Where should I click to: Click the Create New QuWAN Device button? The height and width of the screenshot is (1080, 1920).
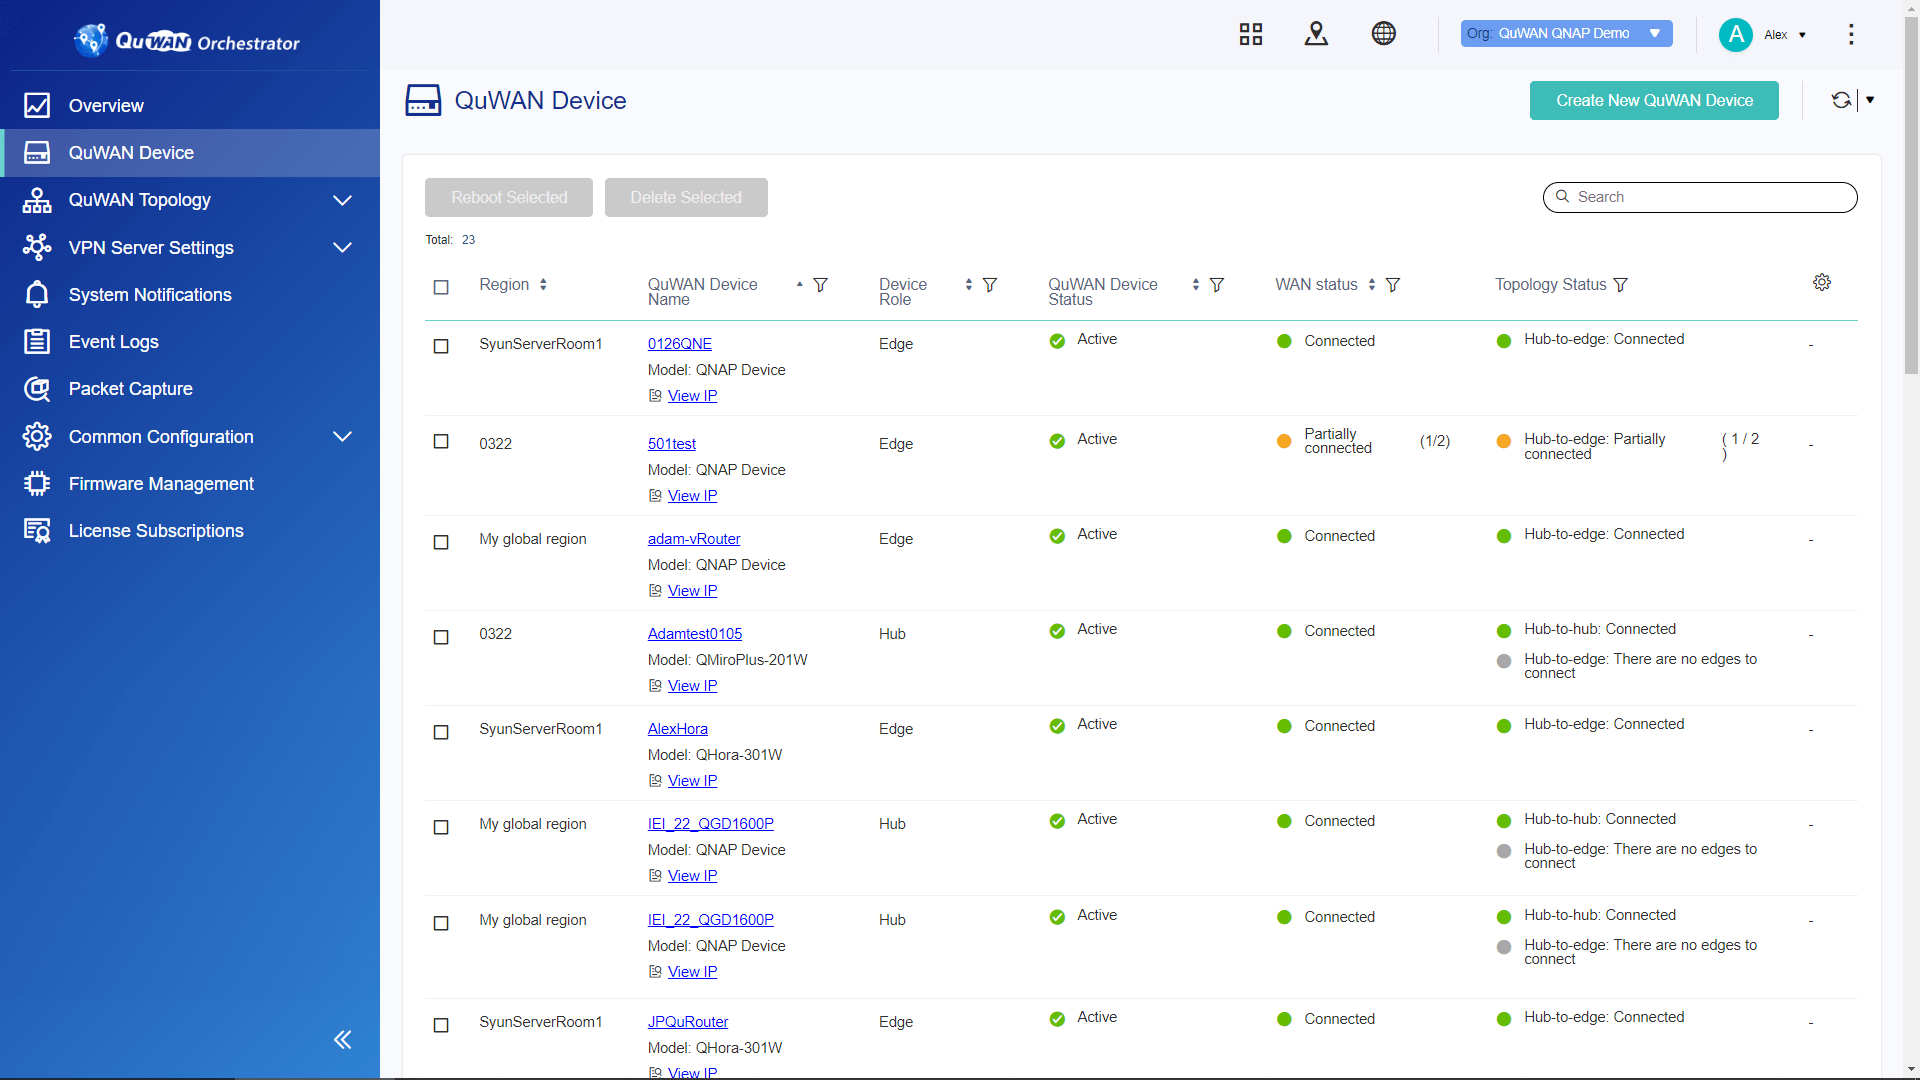1653,100
